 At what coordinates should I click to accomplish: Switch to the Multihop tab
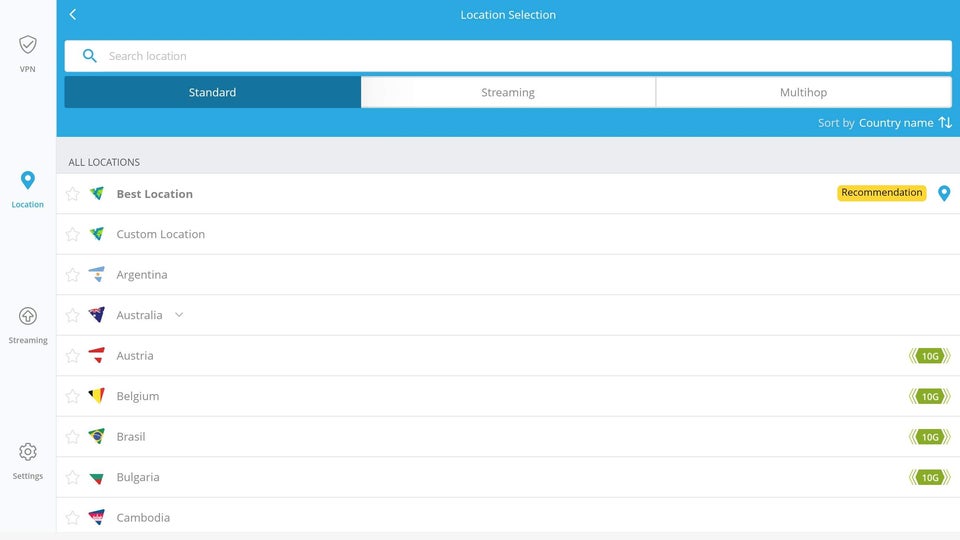(x=803, y=92)
